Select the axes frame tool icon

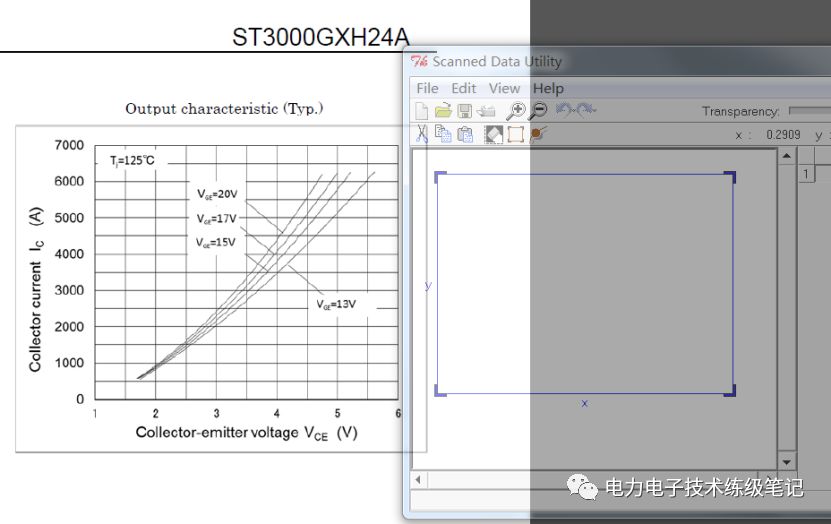click(x=515, y=134)
